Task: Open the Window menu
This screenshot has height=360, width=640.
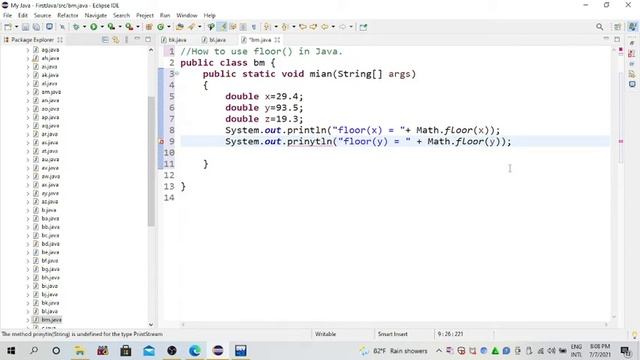Action: pos(187,16)
